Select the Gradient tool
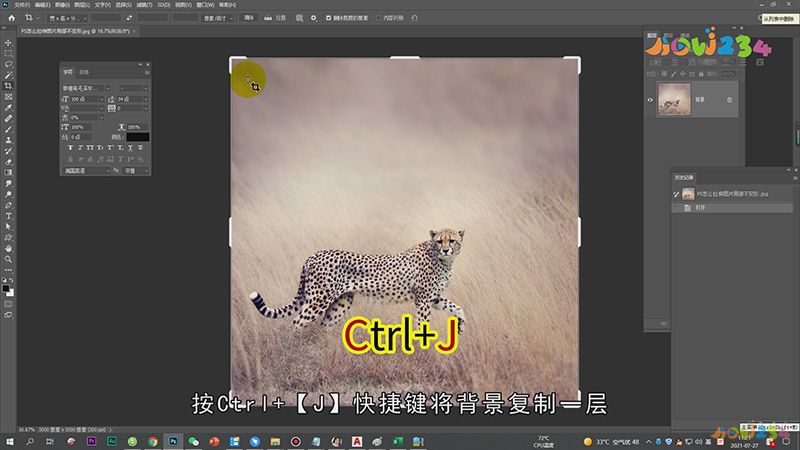 tap(8, 172)
